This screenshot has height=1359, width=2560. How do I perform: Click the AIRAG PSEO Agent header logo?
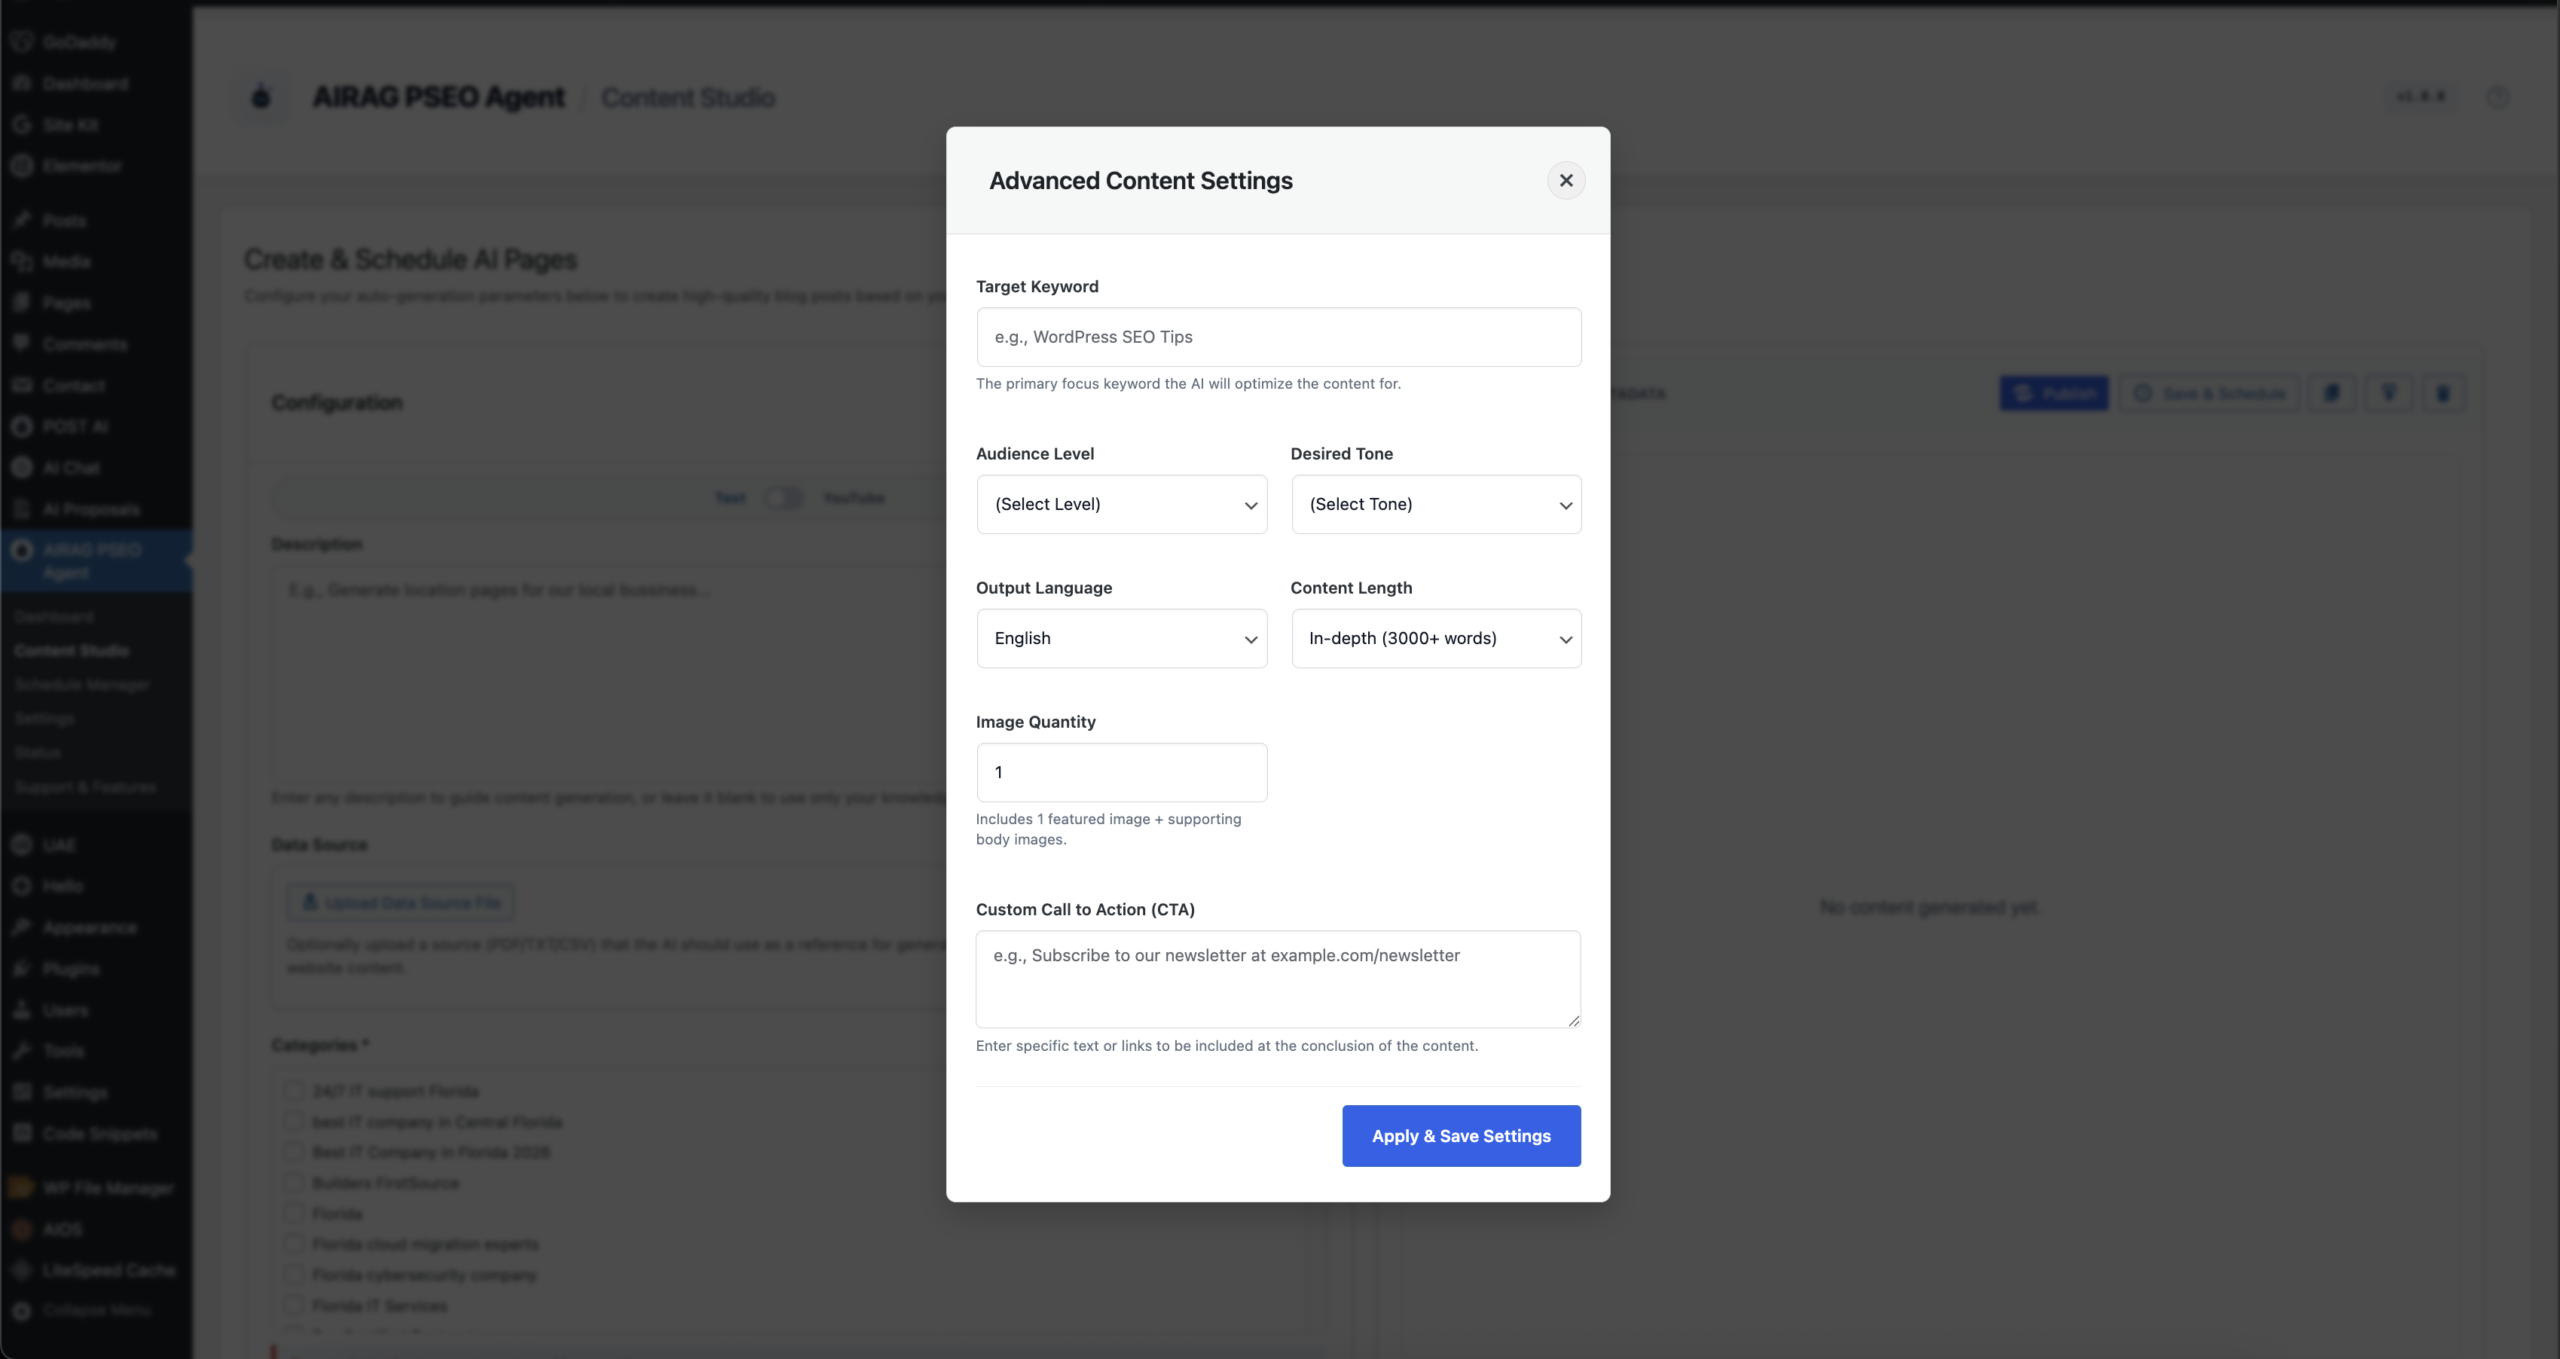(x=261, y=97)
